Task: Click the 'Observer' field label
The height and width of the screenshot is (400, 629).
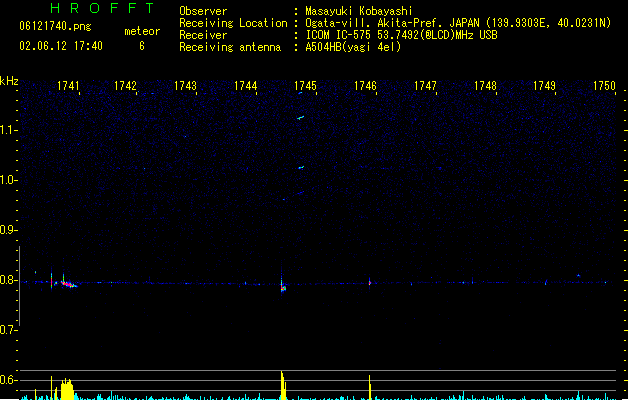Action: (203, 11)
